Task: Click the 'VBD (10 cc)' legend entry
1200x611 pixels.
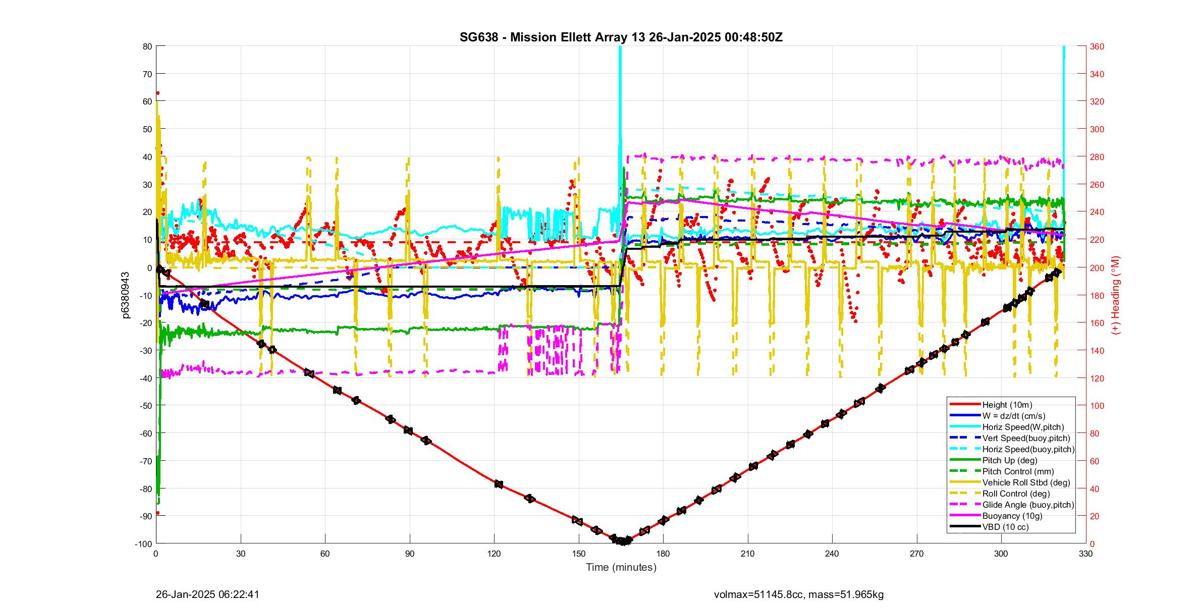Action: coord(1006,527)
